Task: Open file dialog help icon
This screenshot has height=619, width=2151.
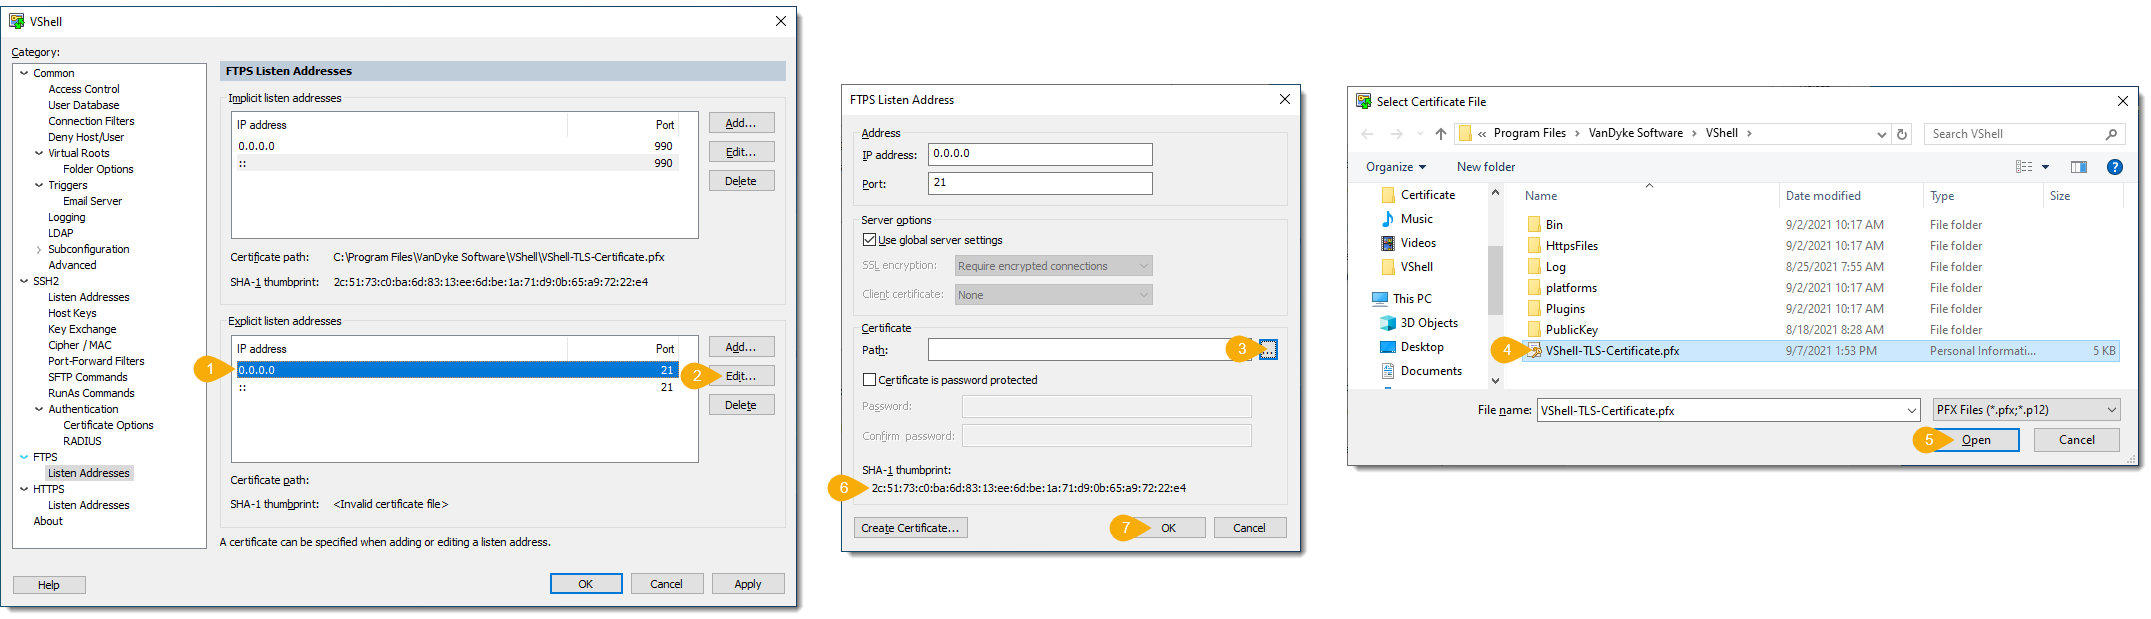Action: (x=2115, y=167)
